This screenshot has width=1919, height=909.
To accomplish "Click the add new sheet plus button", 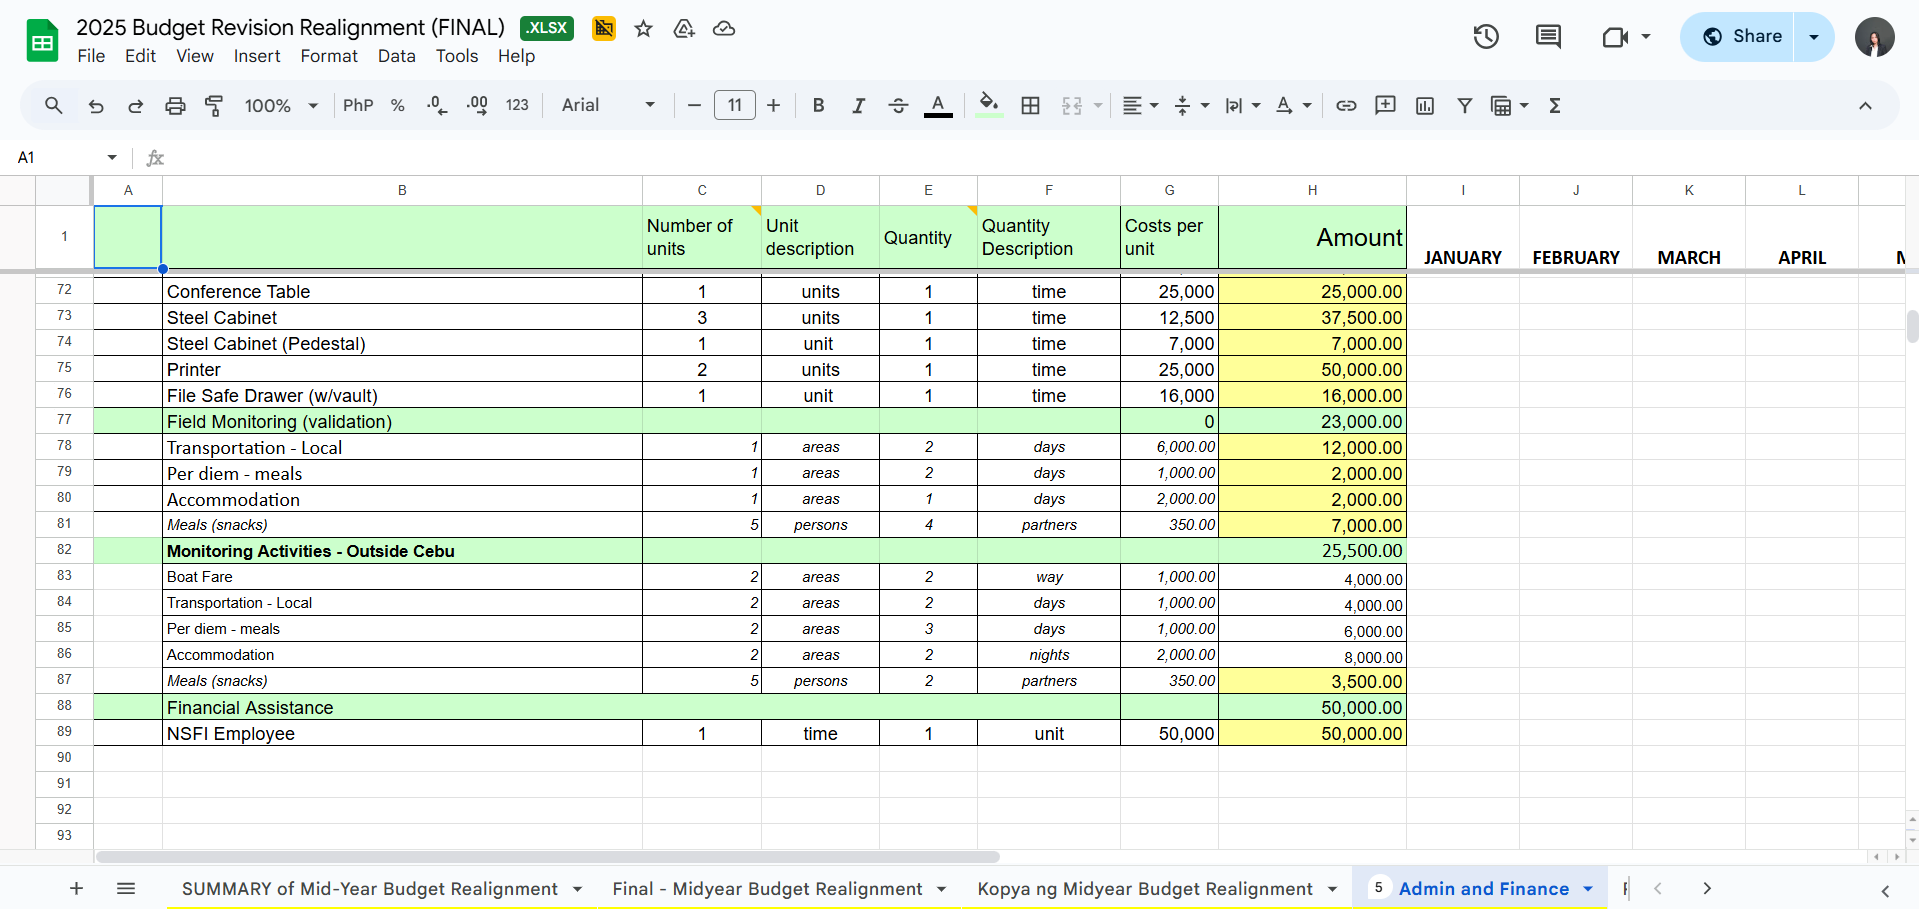I will (x=76, y=888).
